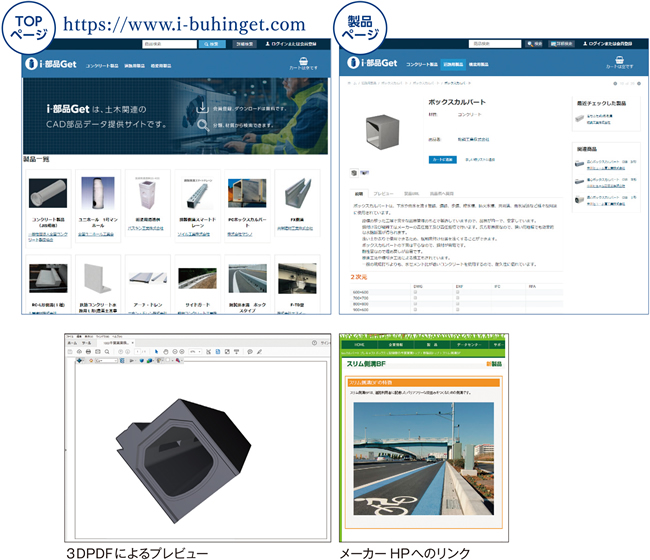Click the magnifier search icon in PDF viewer toolbar
This screenshot has width=650, height=560.
point(107,352)
